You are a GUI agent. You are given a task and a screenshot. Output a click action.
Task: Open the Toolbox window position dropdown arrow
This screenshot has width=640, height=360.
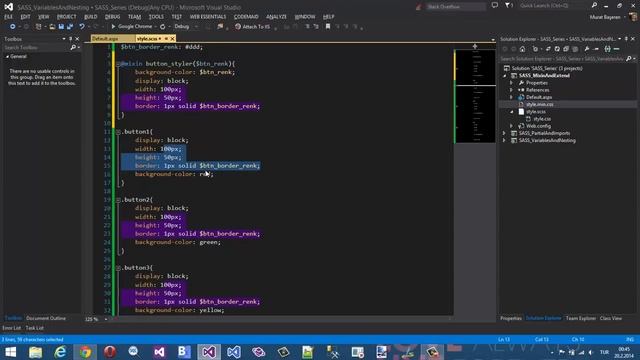(x=64, y=39)
